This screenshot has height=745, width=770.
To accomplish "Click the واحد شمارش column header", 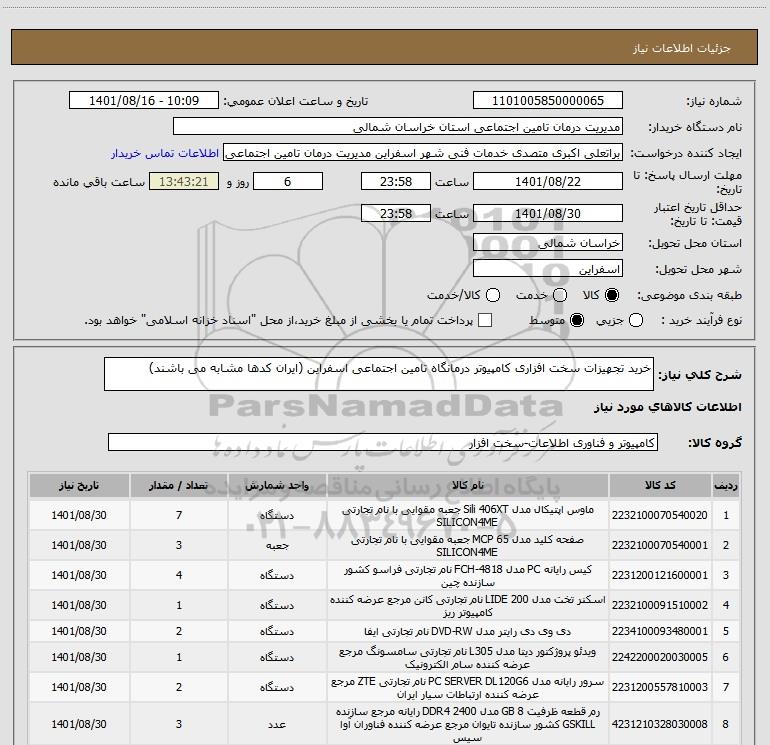I will [277, 485].
